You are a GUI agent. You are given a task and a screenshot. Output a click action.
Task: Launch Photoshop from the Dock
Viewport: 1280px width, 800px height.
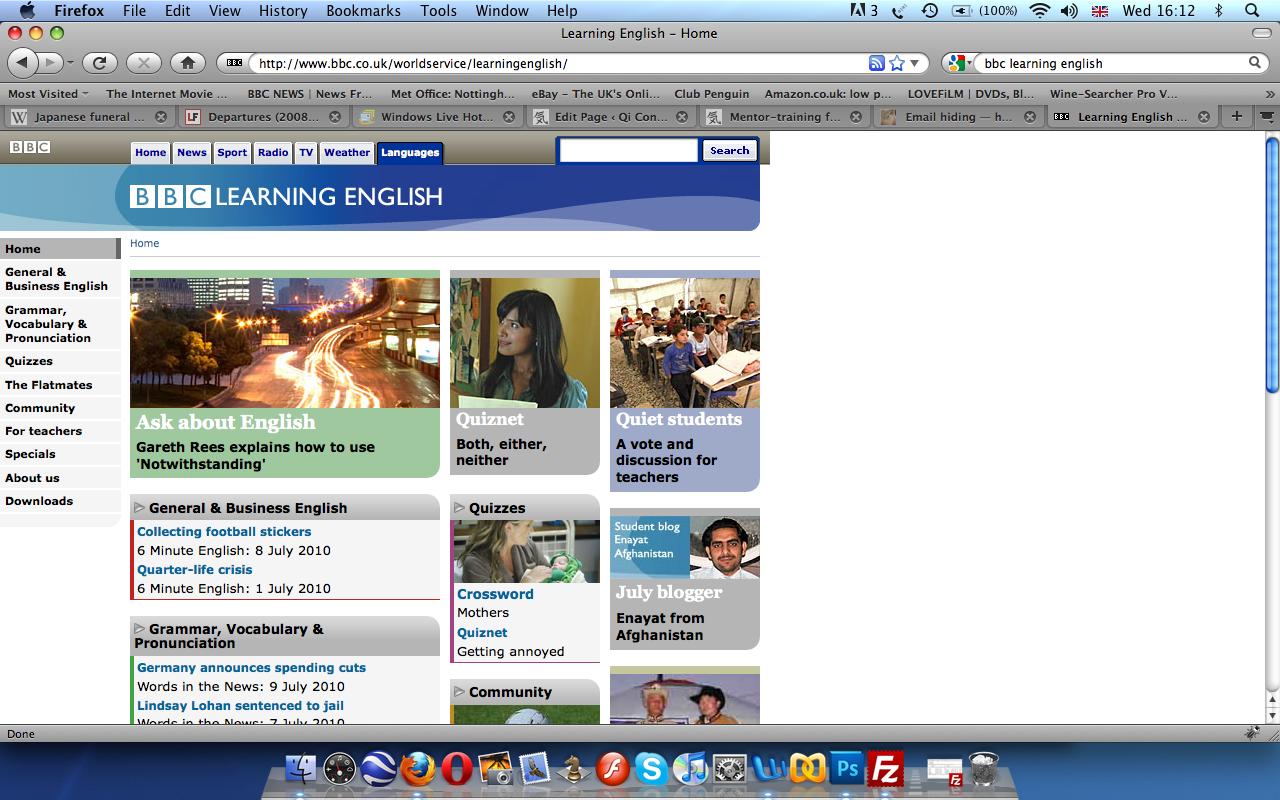847,768
